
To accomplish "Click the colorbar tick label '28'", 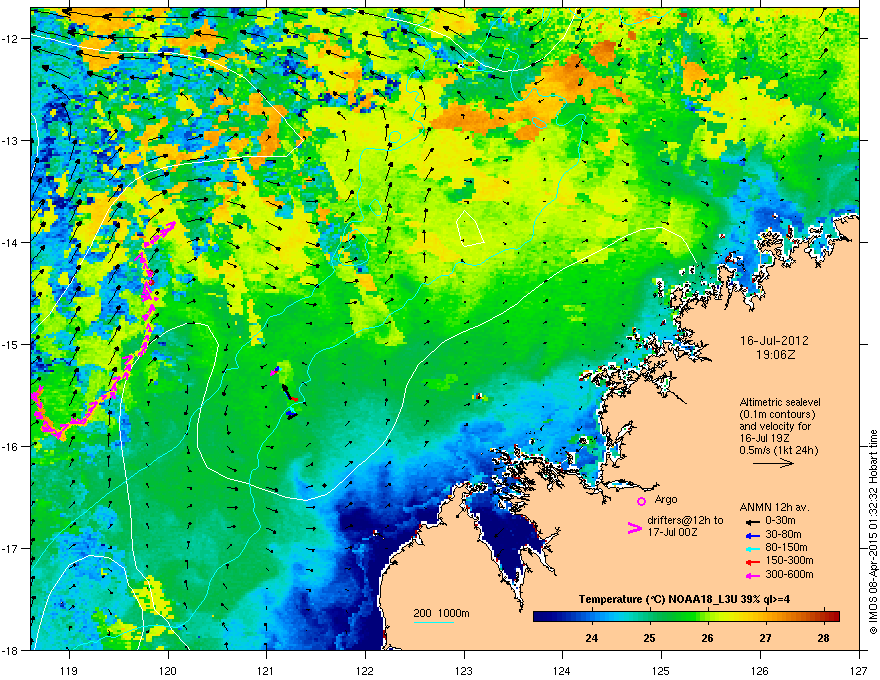I will pyautogui.click(x=823, y=638).
